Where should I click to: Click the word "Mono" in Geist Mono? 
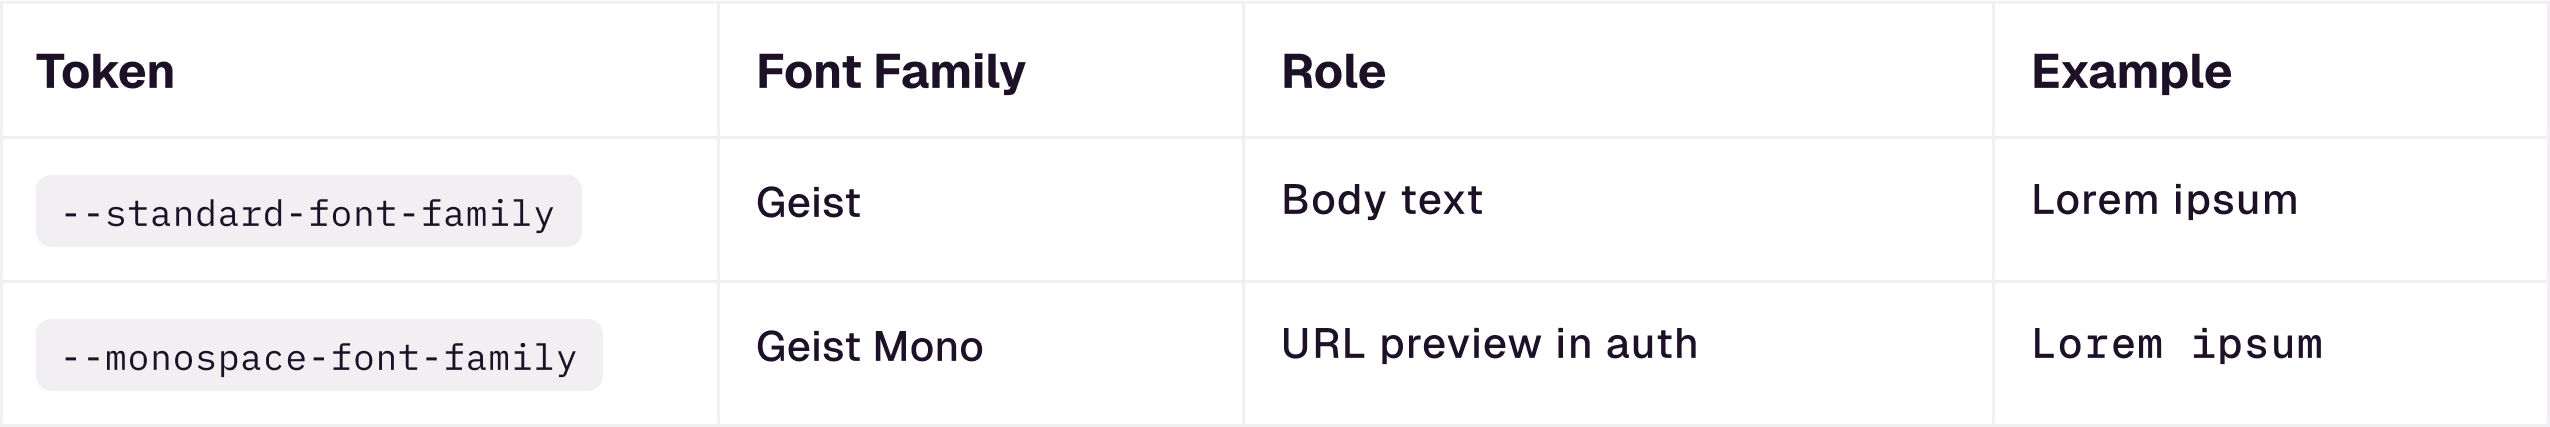click(x=927, y=347)
